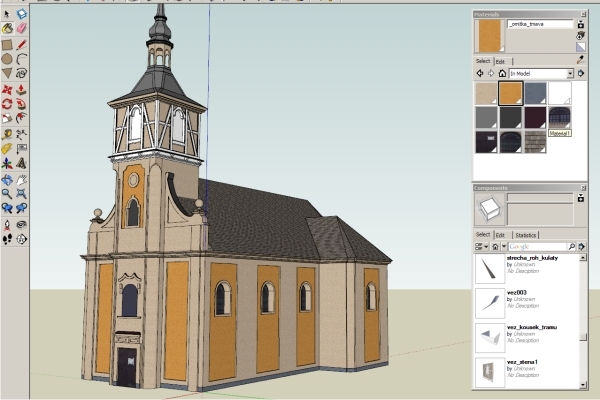Switch to the Materials Edit tab
Viewport: 600px width, 400px height.
[501, 61]
